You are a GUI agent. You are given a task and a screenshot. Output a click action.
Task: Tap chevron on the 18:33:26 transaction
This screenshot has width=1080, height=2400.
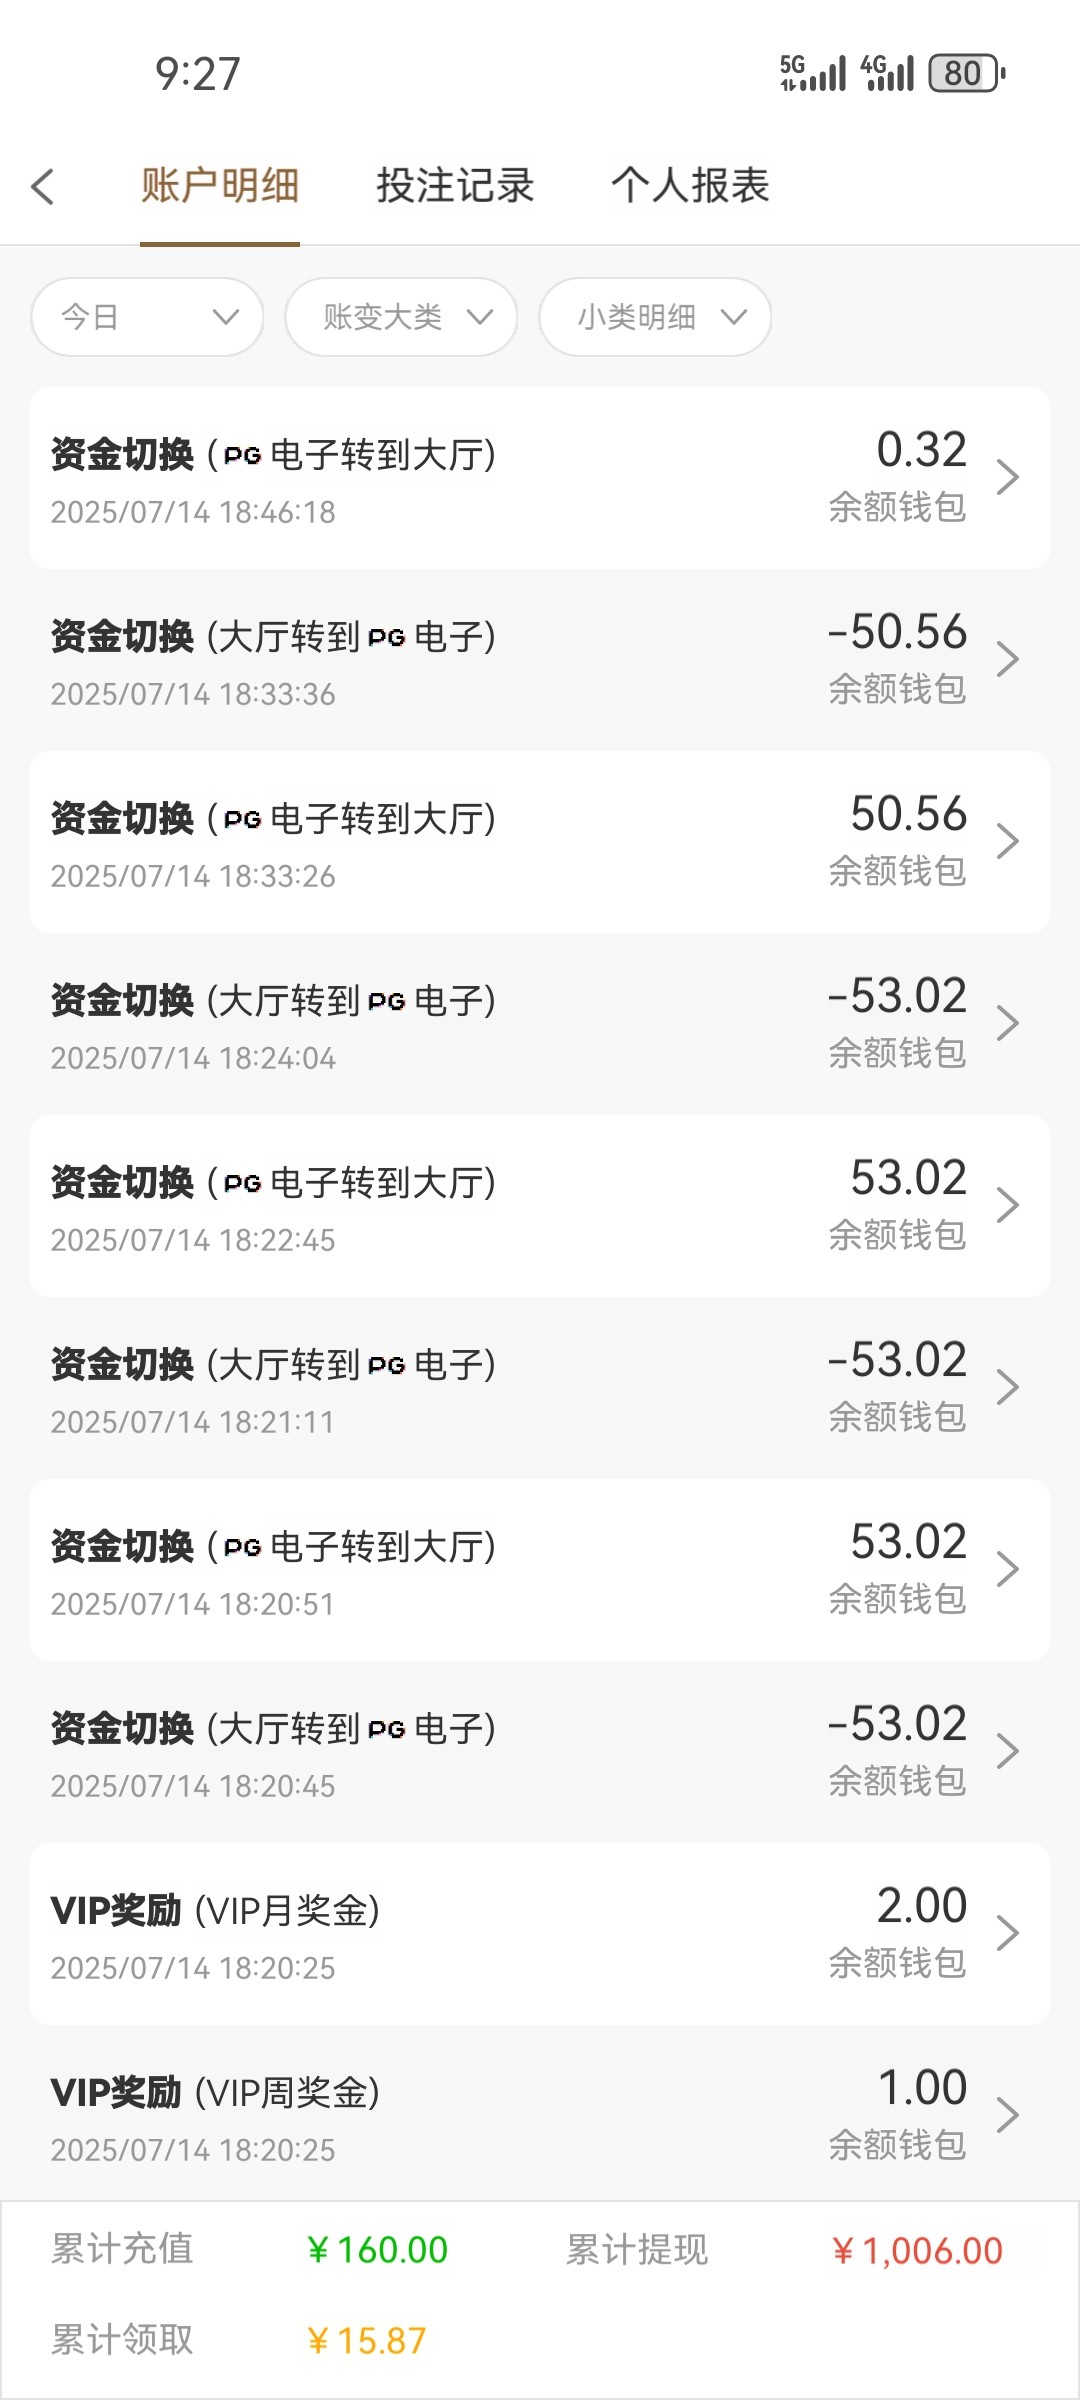tap(1007, 842)
